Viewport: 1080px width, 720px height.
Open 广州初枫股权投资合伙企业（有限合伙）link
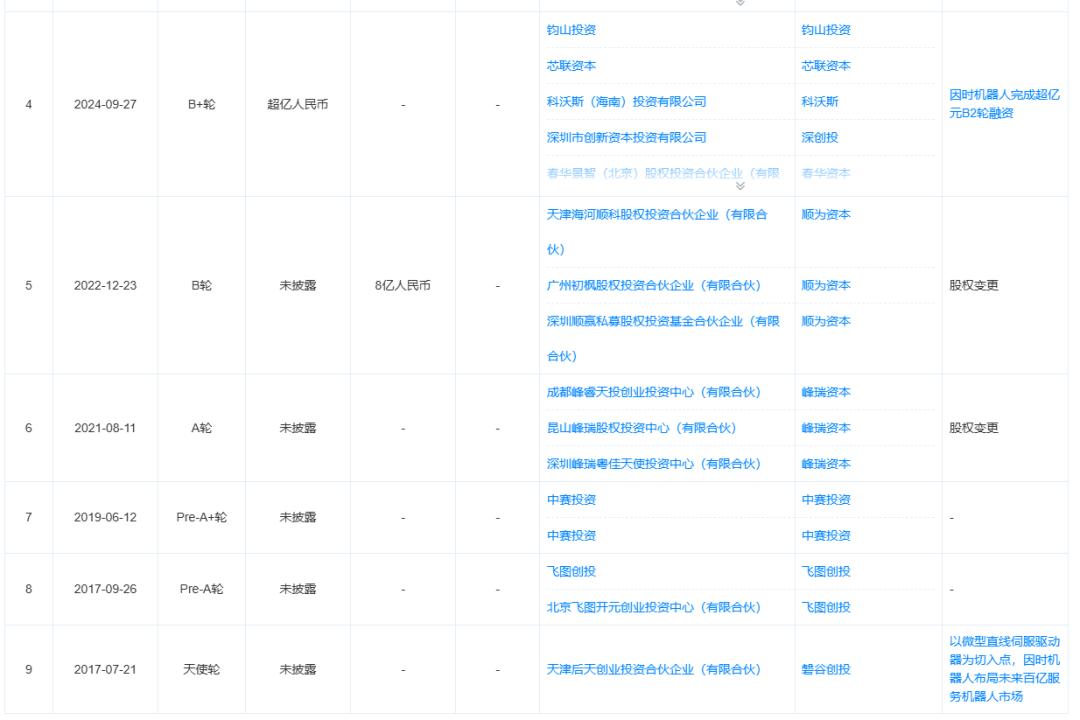point(653,285)
